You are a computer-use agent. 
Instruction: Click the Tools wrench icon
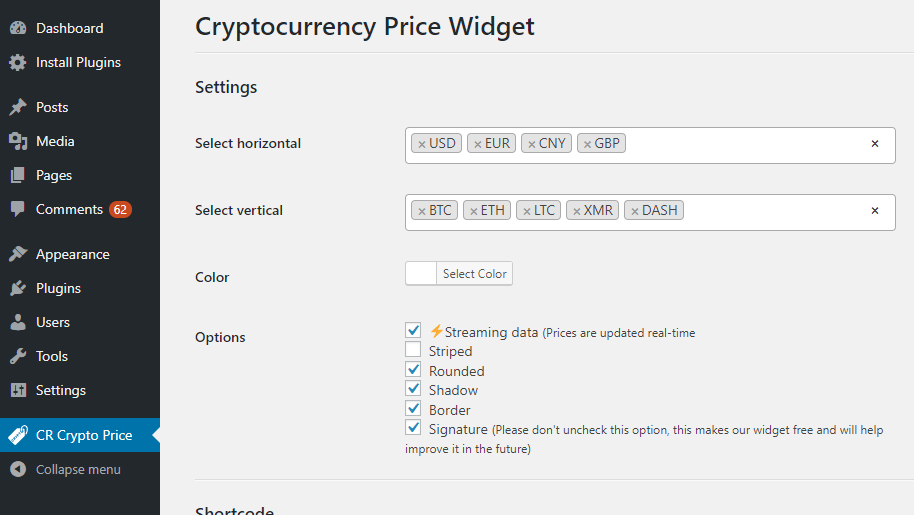coord(18,356)
